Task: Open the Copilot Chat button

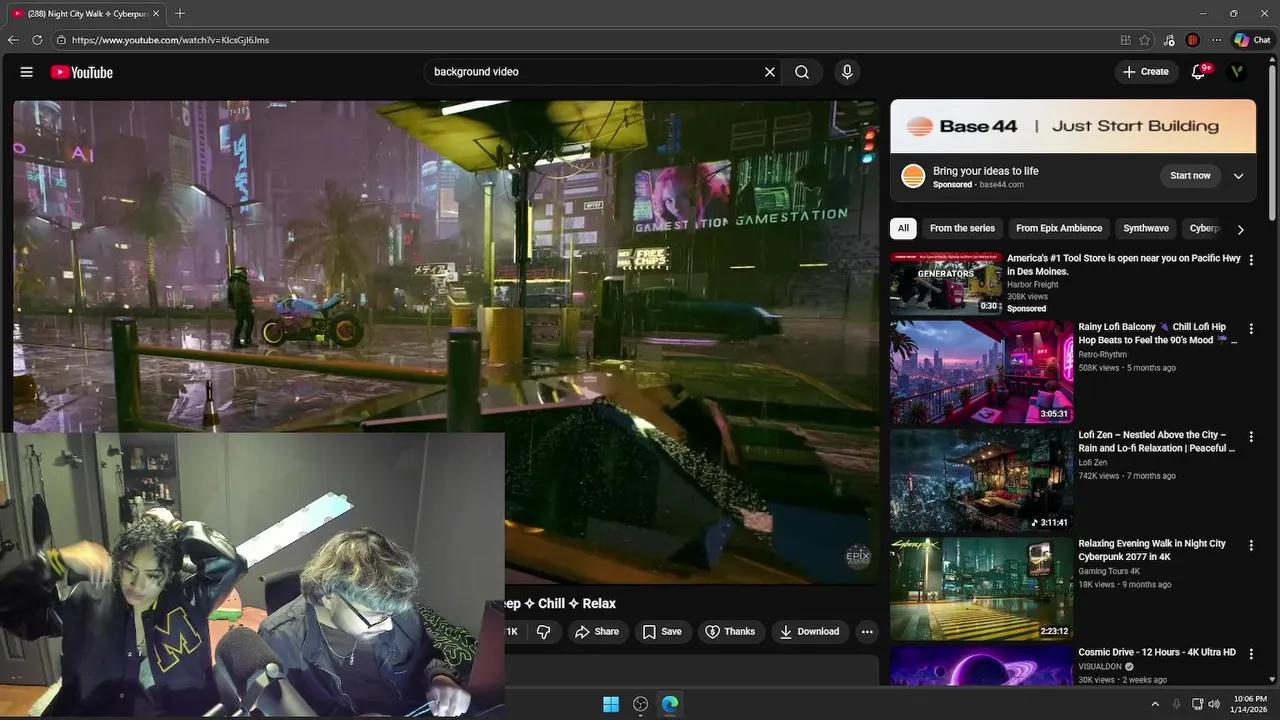Action: coord(1252,40)
